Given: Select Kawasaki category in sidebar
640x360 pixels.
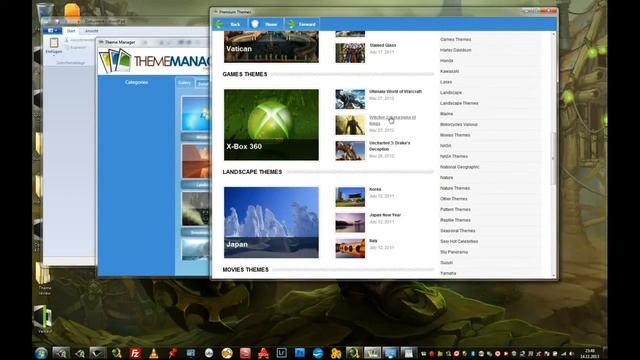Looking at the screenshot, I should [x=449, y=71].
